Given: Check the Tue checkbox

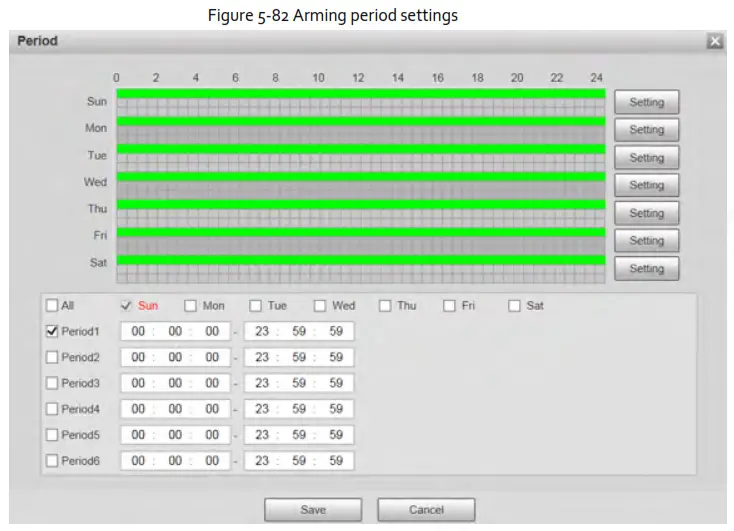Looking at the screenshot, I should (256, 306).
